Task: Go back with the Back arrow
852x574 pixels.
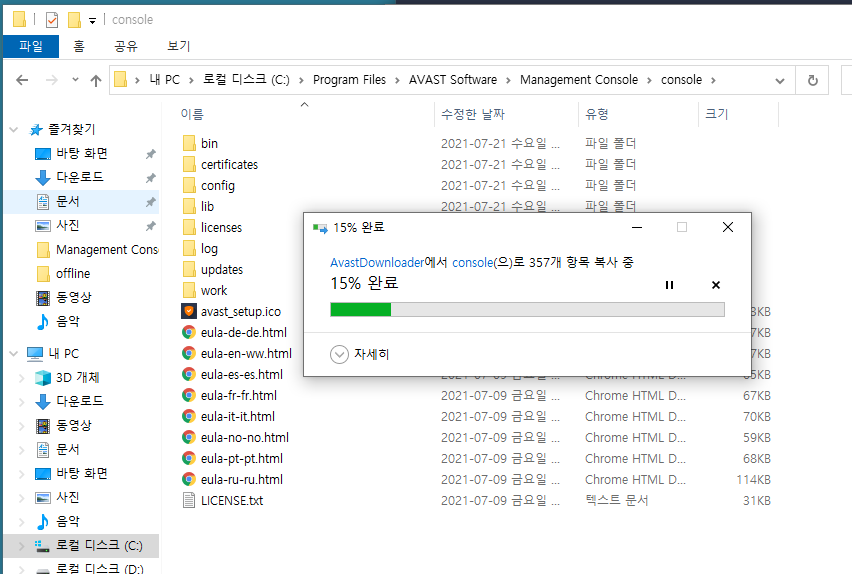Action: tap(22, 80)
